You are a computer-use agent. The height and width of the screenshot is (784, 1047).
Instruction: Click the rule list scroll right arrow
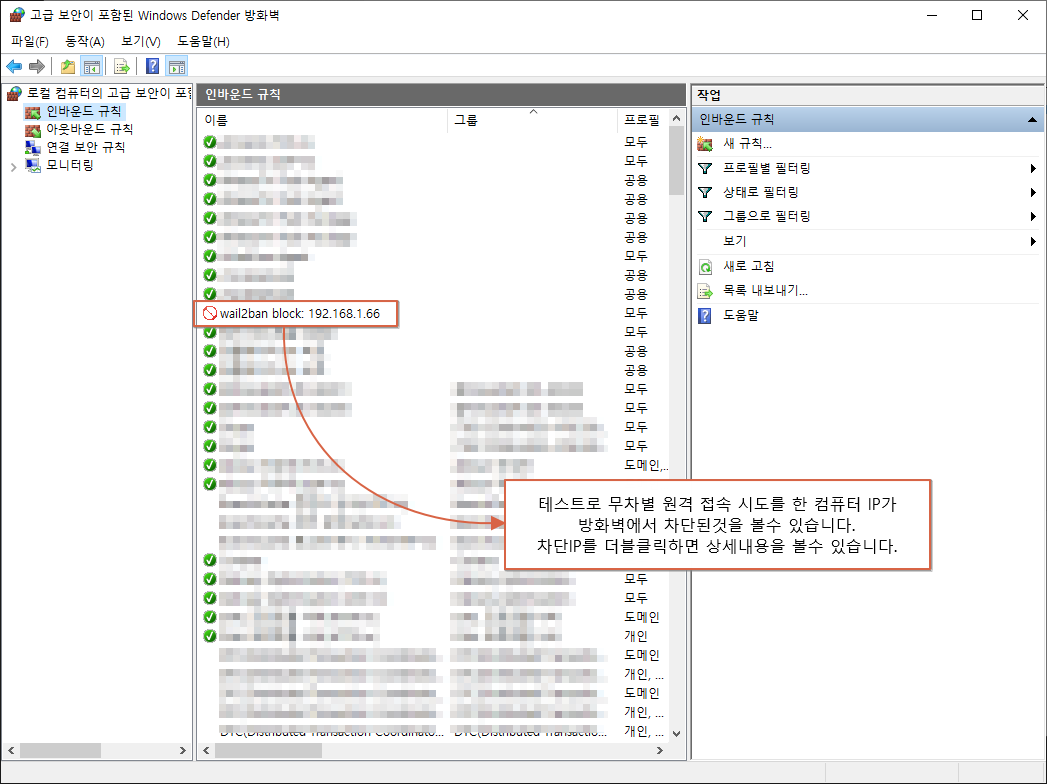click(660, 751)
